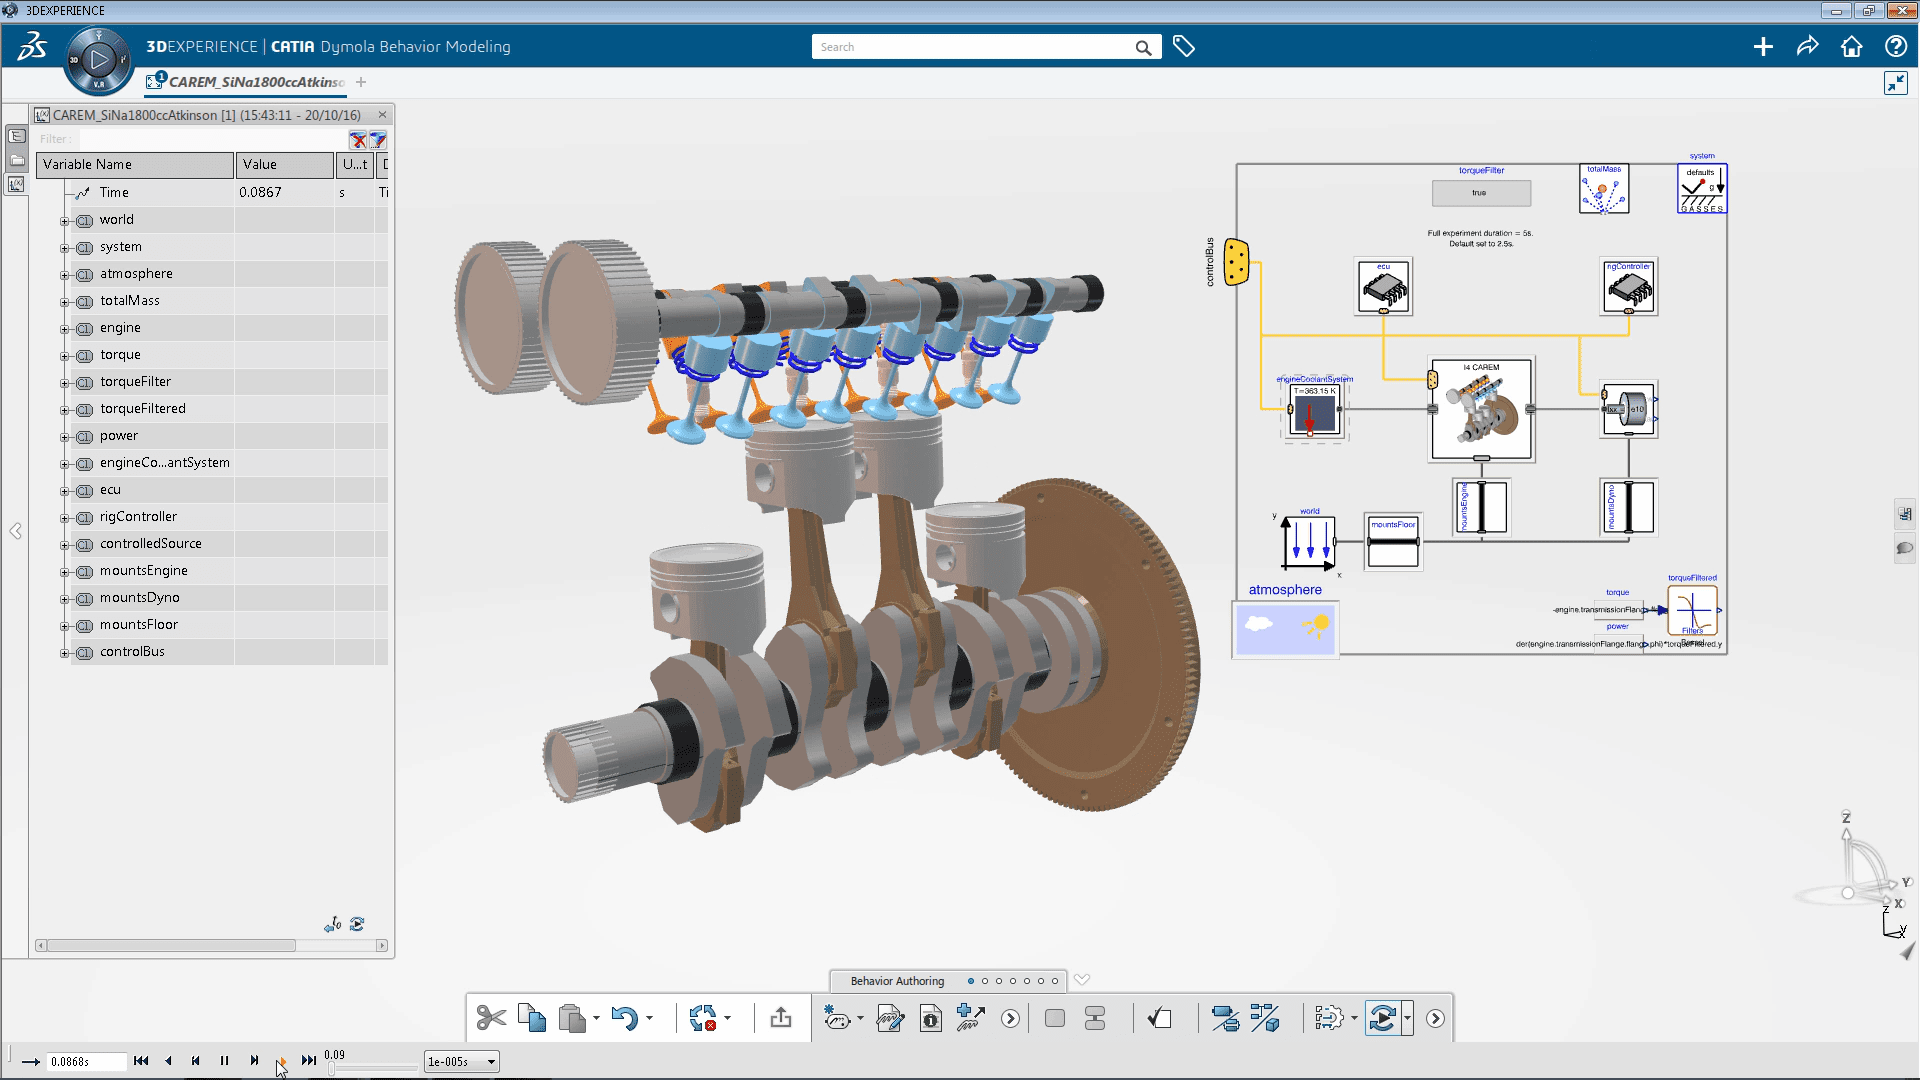
Task: Click the CAREM_SiNa1800ccAtkinson tab
Action: click(249, 82)
